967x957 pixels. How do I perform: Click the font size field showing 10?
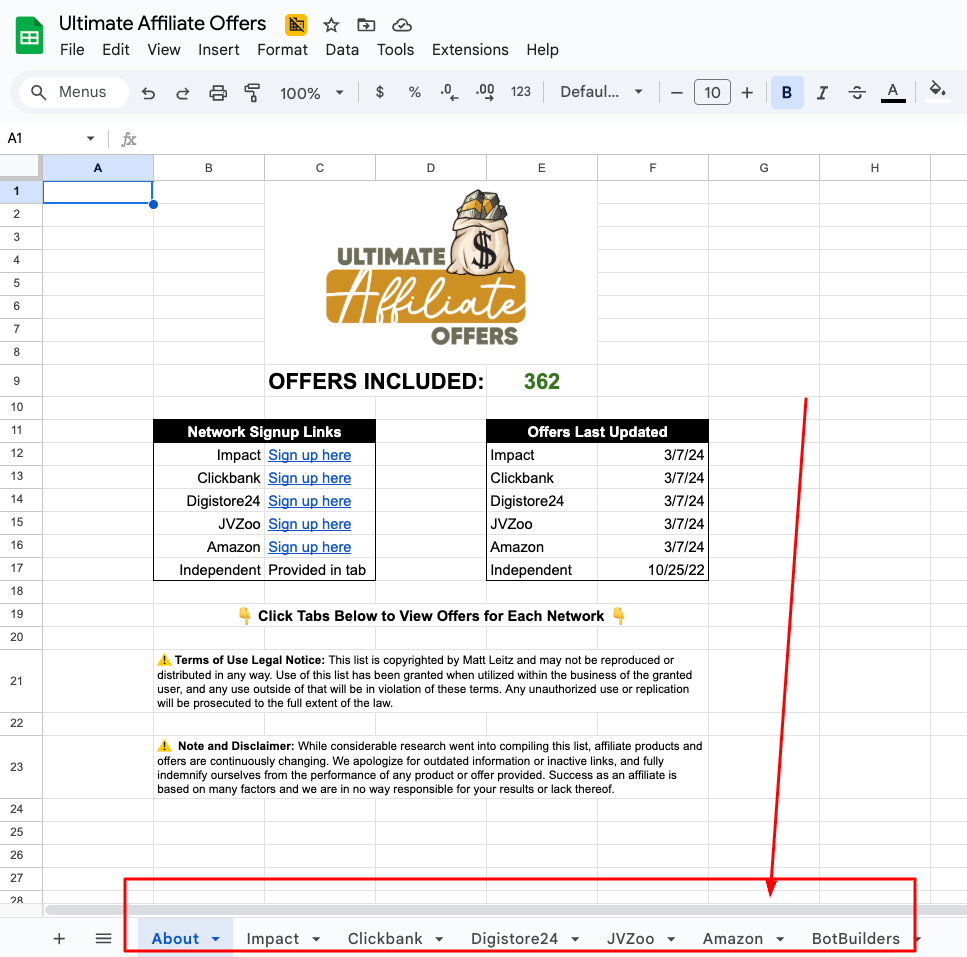712,92
